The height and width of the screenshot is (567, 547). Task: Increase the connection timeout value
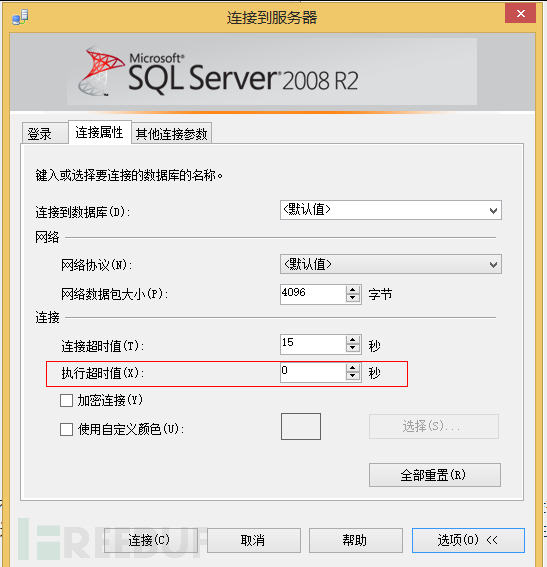point(353,340)
